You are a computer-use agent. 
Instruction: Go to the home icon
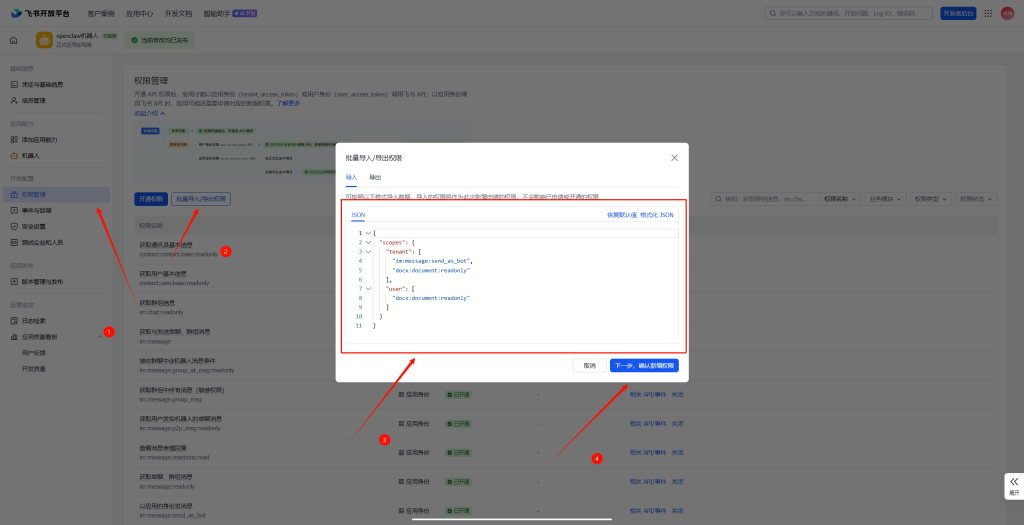coord(13,40)
